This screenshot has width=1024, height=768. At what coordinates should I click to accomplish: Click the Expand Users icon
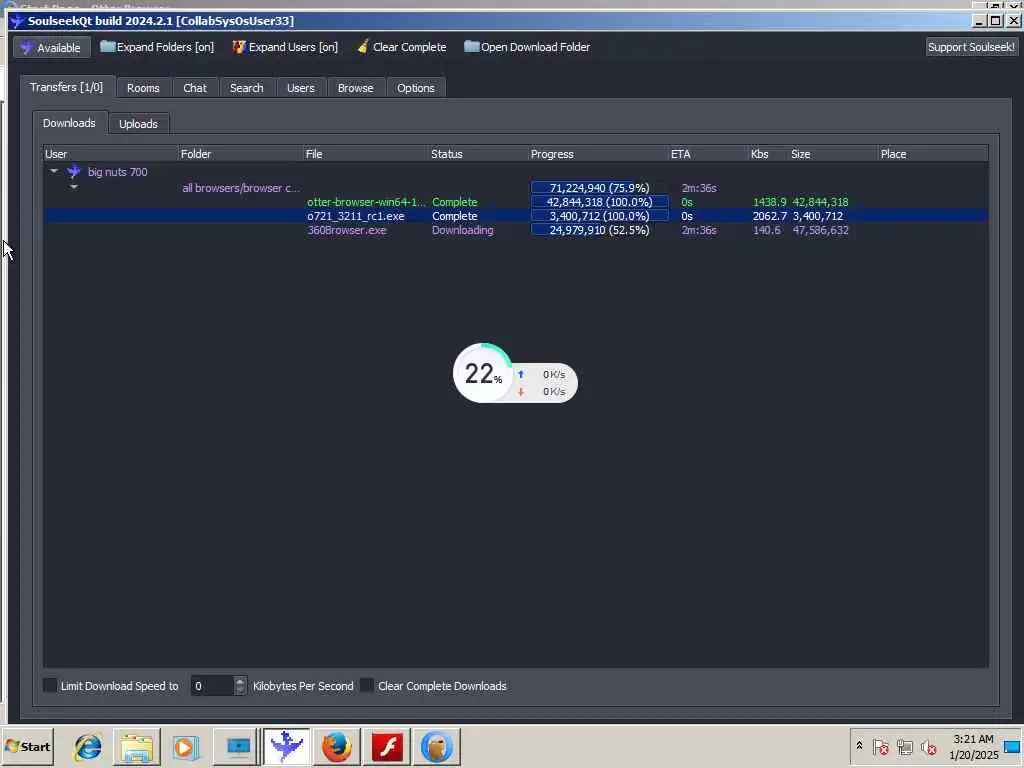coord(239,47)
